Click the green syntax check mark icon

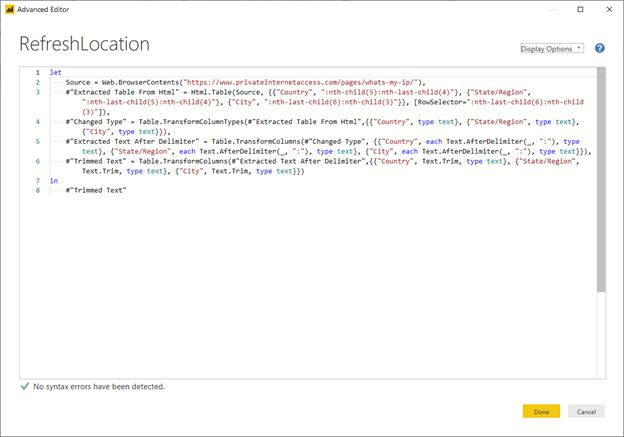tap(24, 386)
